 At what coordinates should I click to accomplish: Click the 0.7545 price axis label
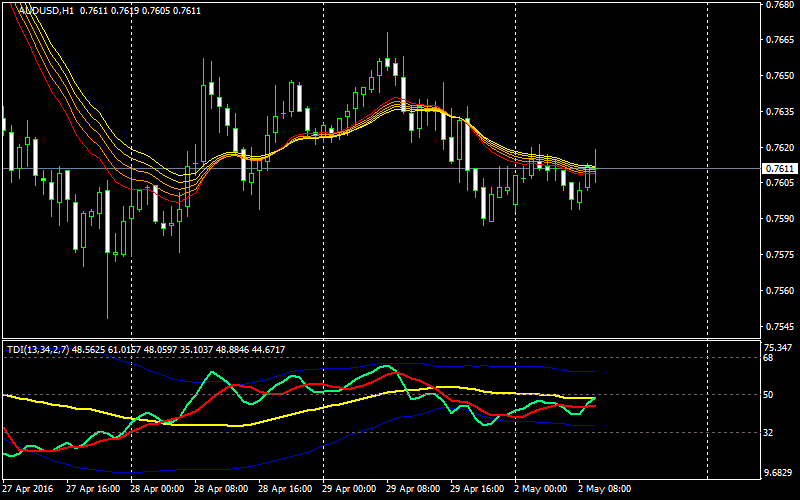coord(779,327)
